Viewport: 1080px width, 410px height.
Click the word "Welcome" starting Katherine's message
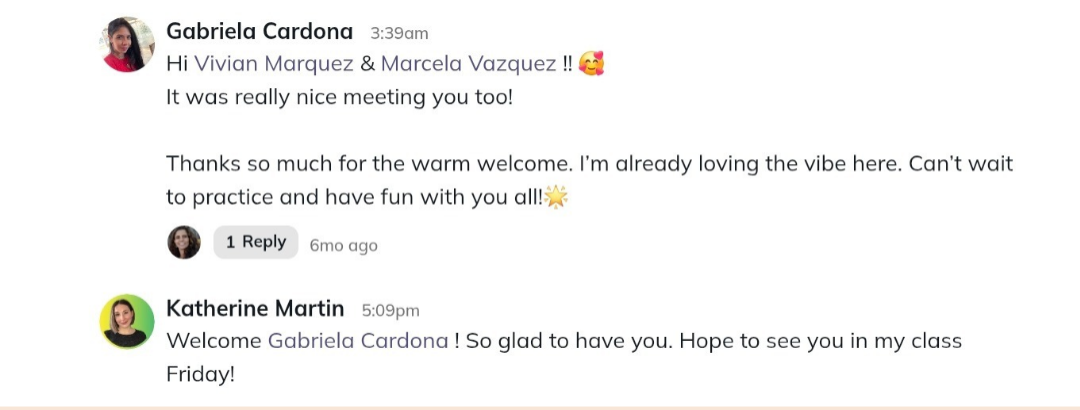(214, 341)
